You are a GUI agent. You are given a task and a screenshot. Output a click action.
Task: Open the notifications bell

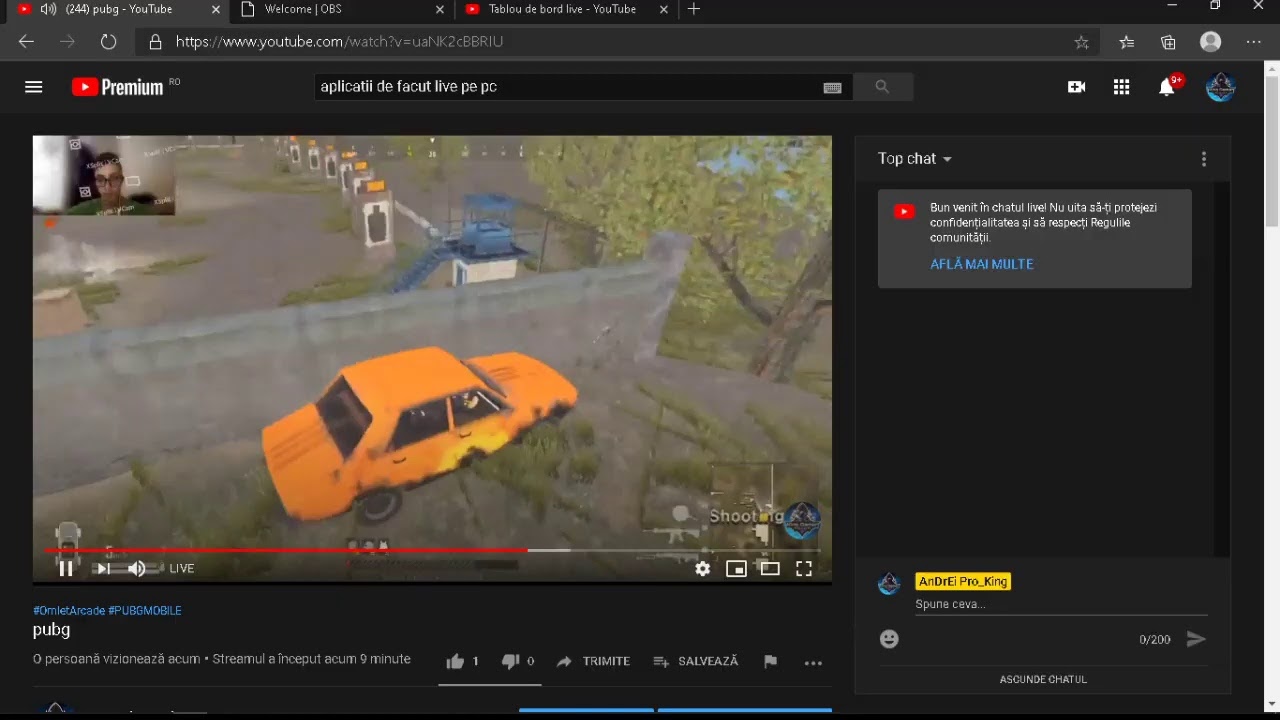(1166, 87)
